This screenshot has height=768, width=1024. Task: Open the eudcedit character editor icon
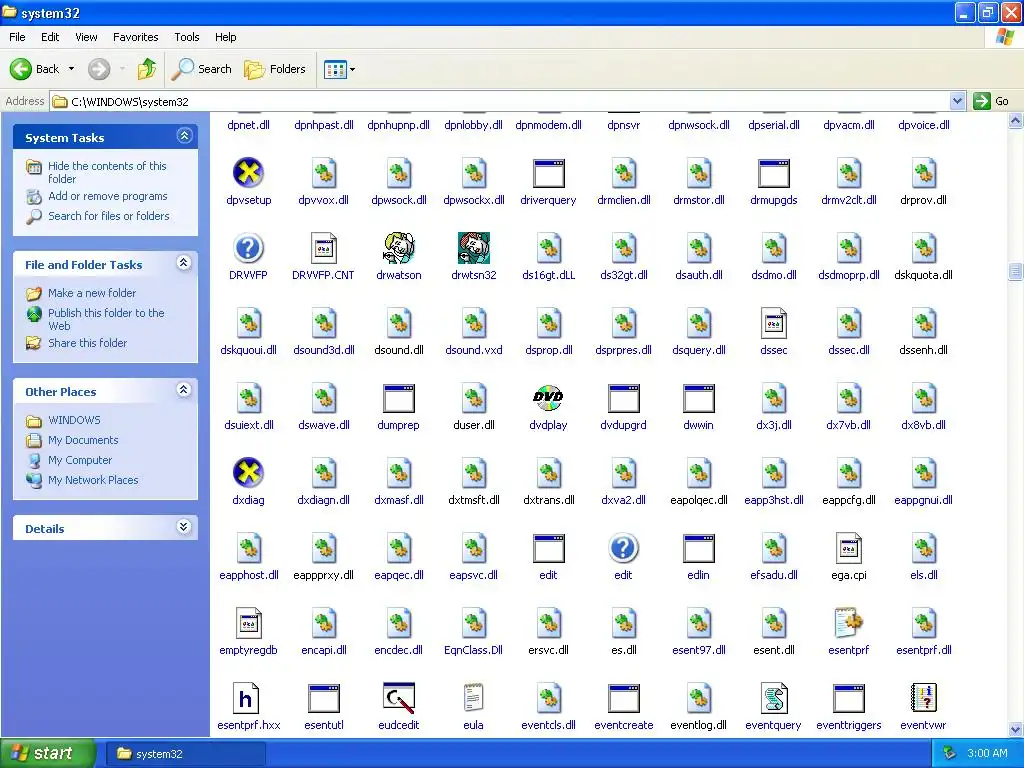(x=398, y=699)
